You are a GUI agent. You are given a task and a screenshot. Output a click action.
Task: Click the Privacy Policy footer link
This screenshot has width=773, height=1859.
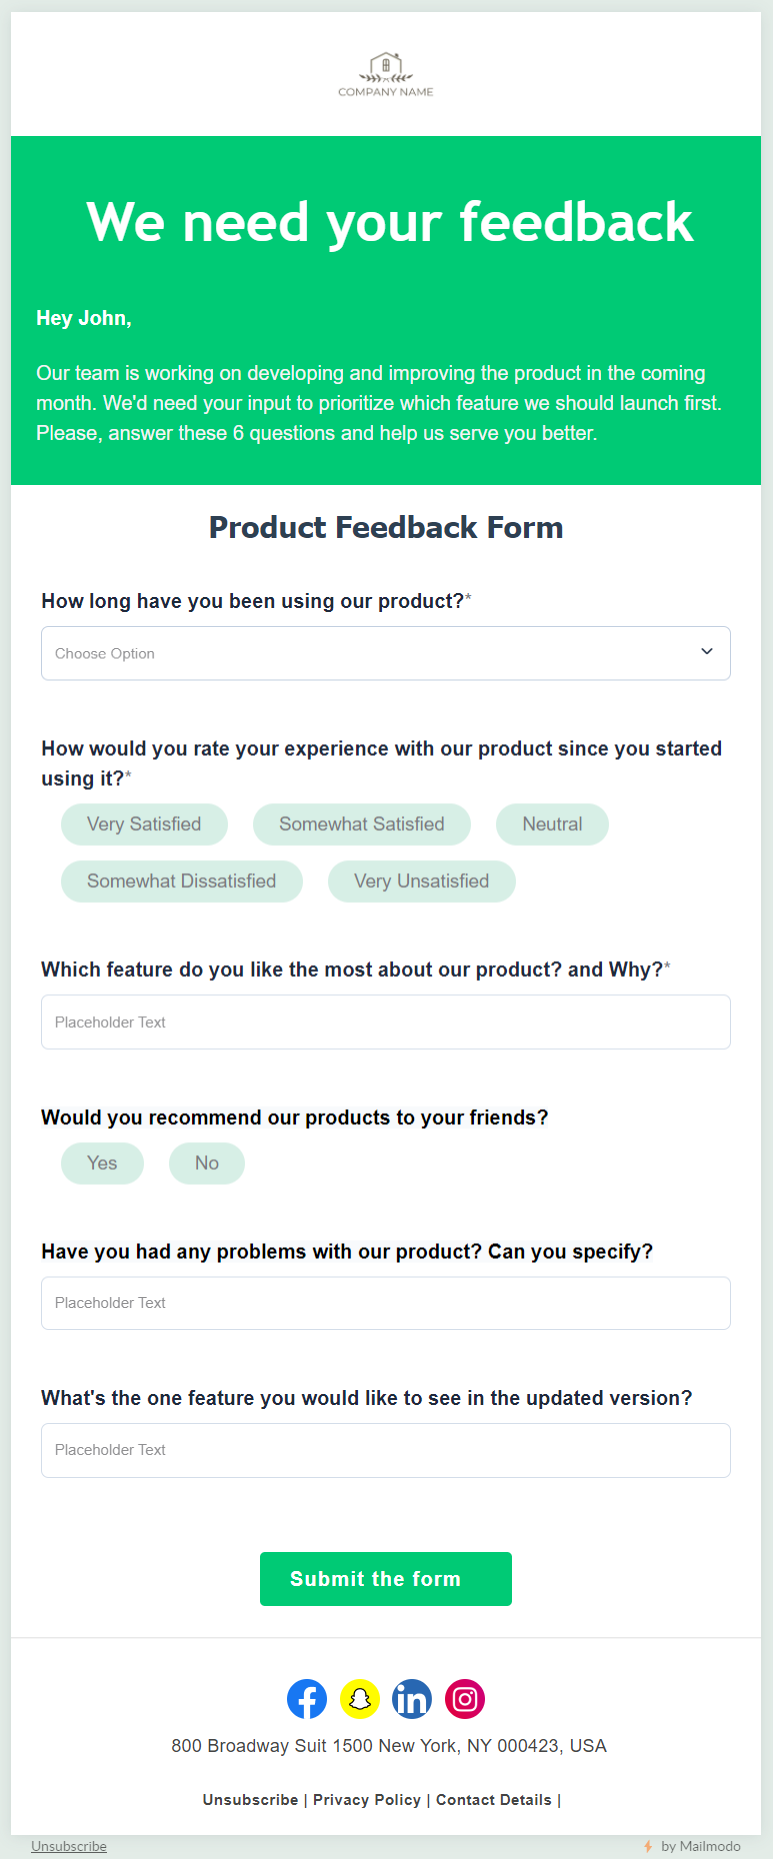[367, 1800]
